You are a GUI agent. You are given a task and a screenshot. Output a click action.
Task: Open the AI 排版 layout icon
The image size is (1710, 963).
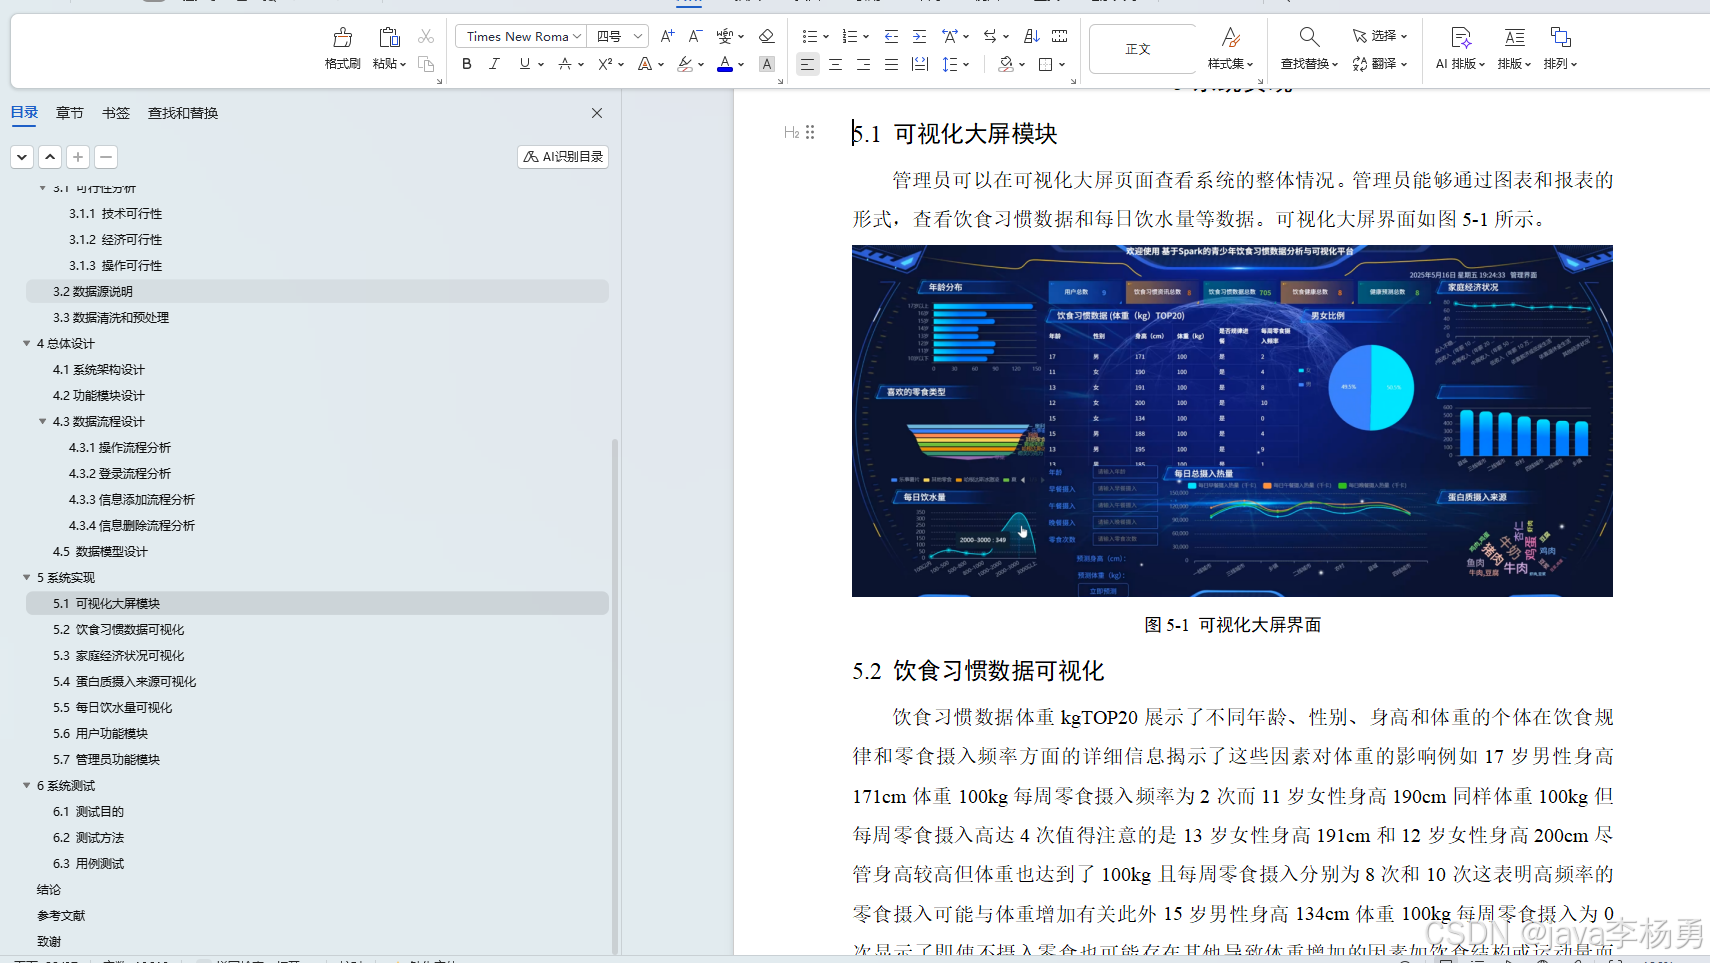pyautogui.click(x=1461, y=38)
